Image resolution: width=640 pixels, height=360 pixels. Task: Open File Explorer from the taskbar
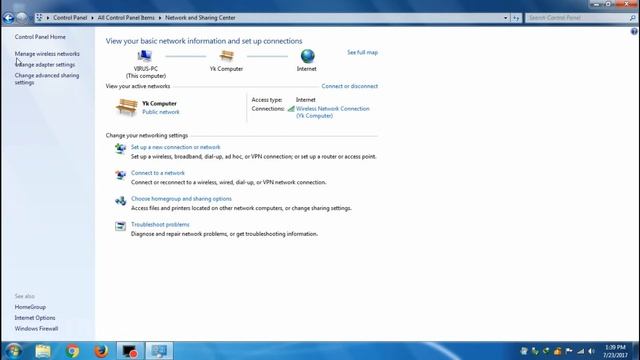coord(43,351)
